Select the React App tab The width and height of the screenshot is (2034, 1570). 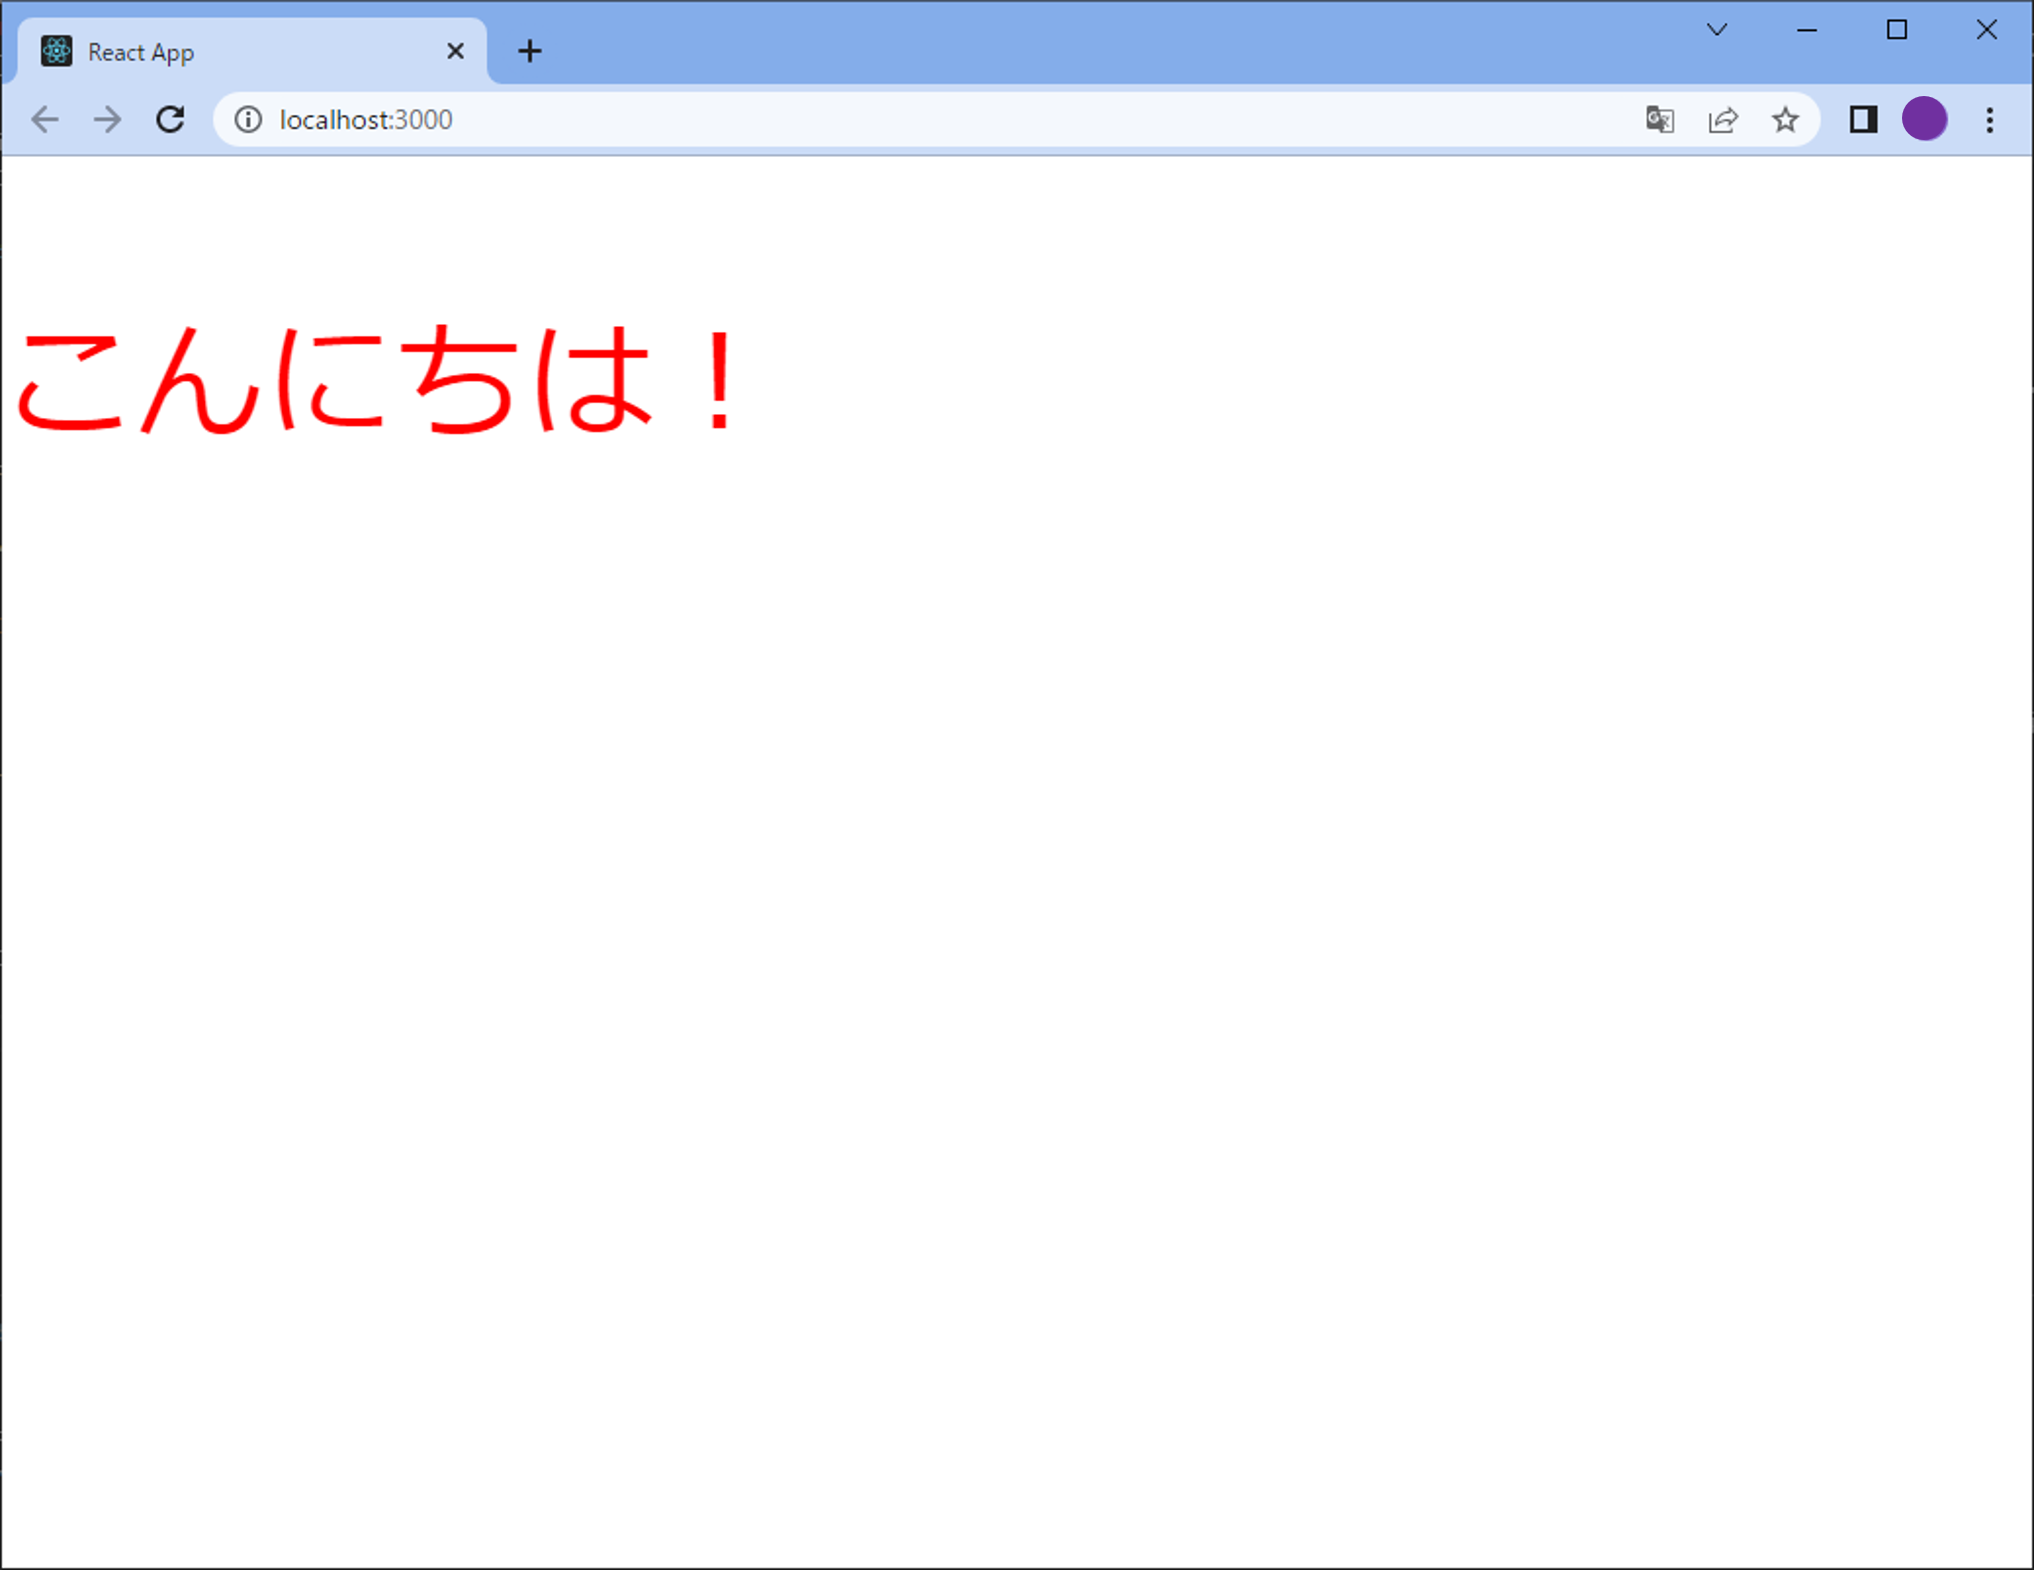tap(252, 51)
